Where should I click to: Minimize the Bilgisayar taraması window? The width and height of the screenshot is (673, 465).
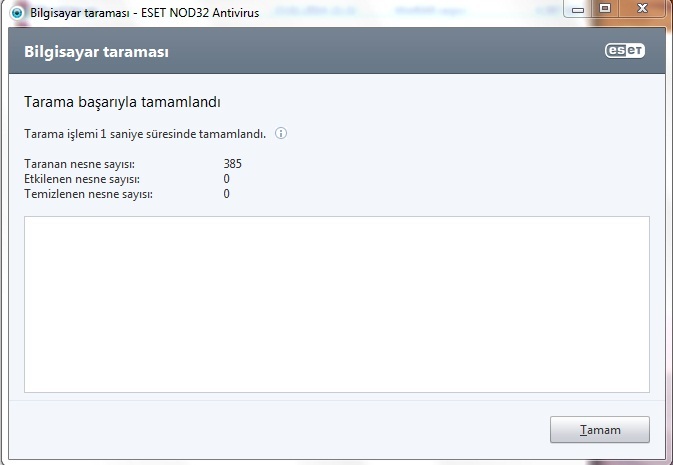coord(578,9)
